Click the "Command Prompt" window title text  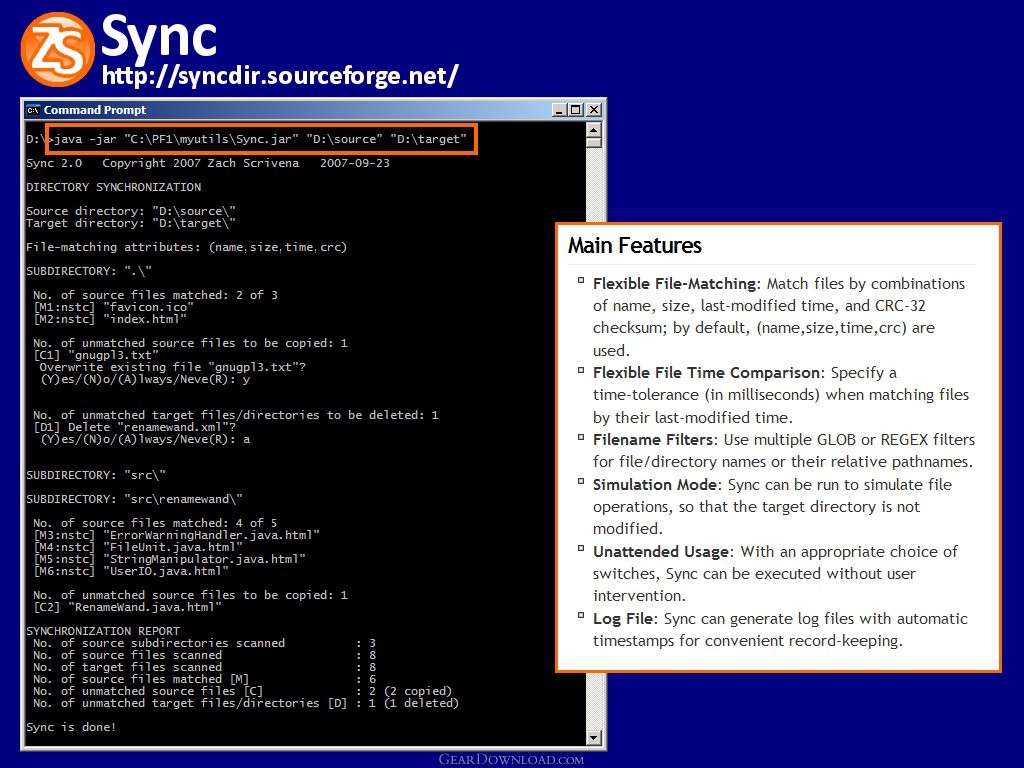[x=95, y=110]
